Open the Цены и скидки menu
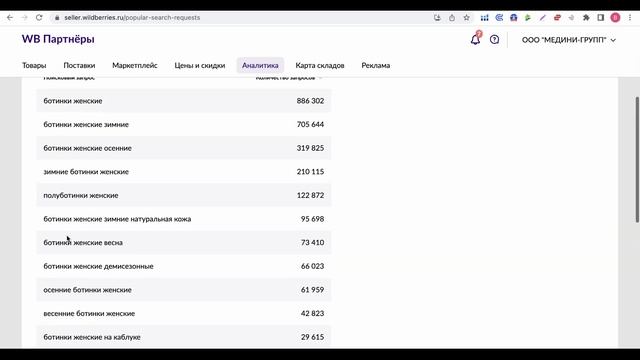This screenshot has height=360, width=640. 200,65
